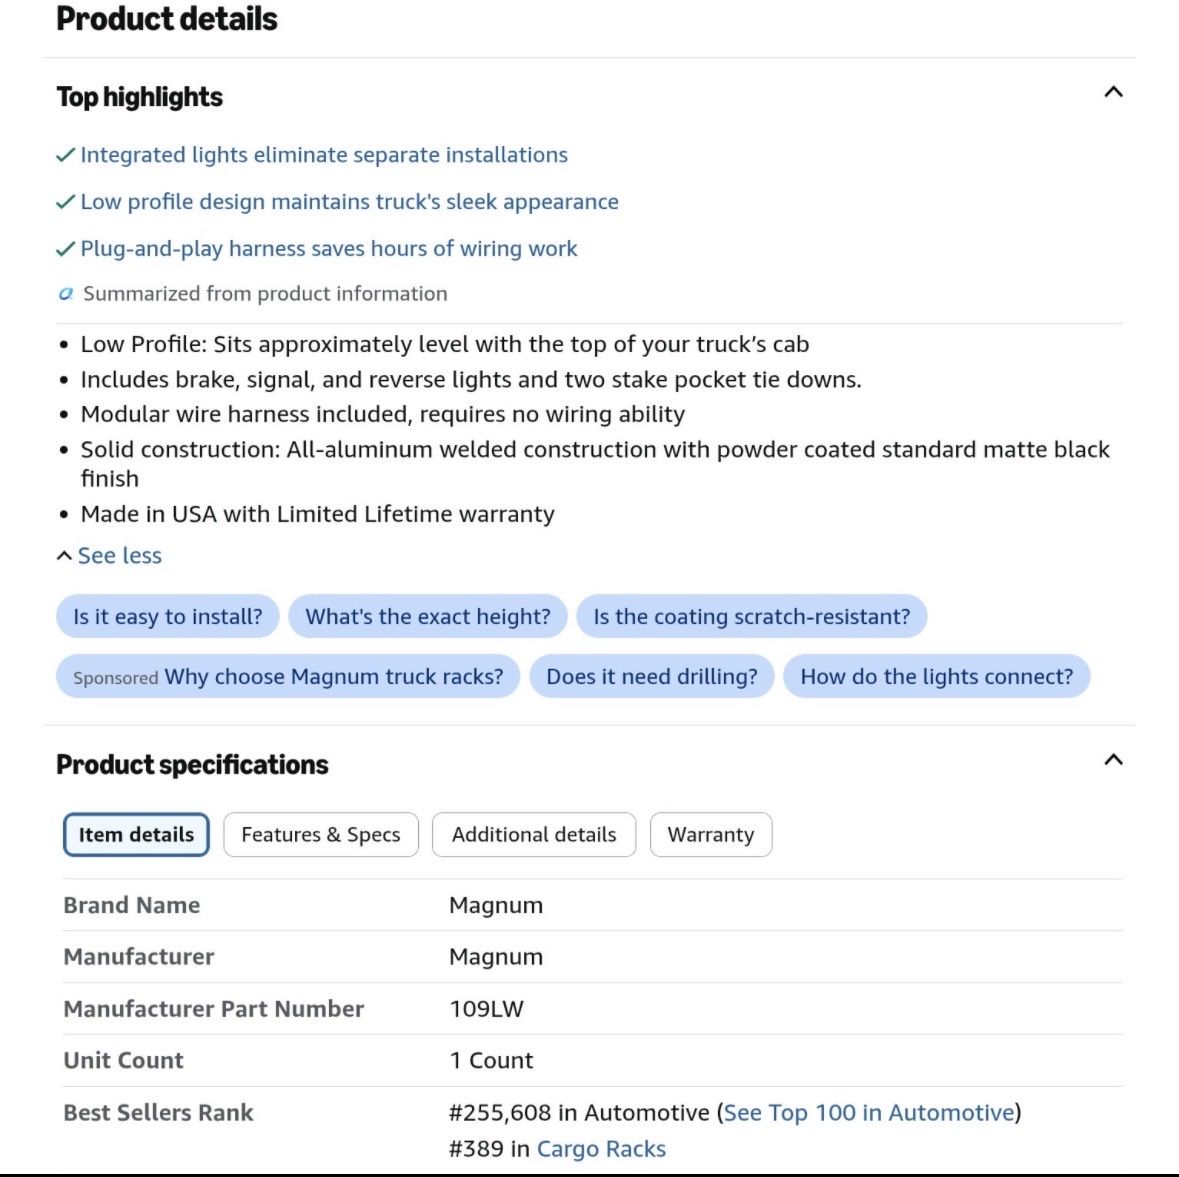Open the Additional details tab
Screen dimensions: 1179x1177
tap(534, 834)
